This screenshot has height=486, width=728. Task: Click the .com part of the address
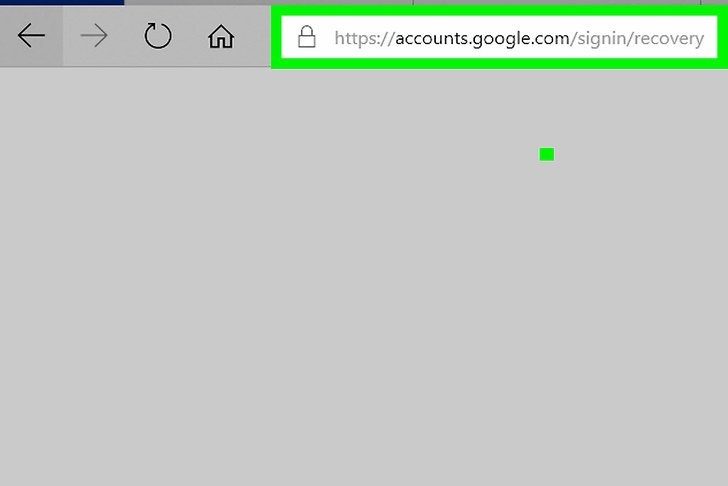(x=550, y=39)
